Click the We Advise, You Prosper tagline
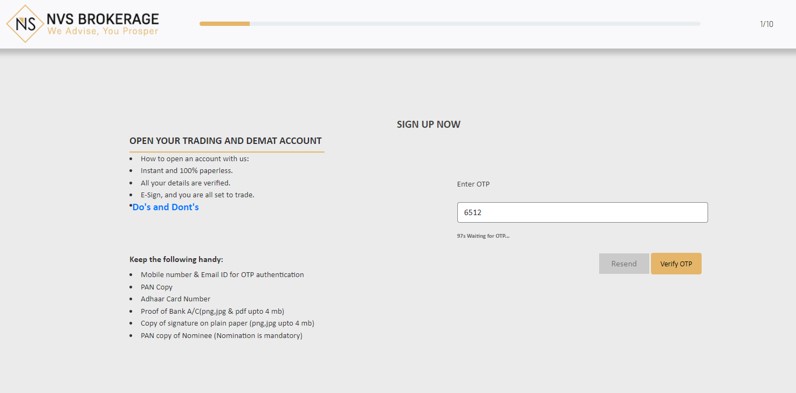796x393 pixels. (x=103, y=31)
